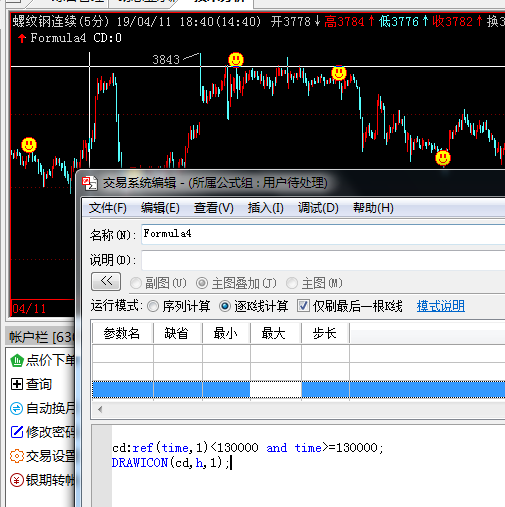Click the code line starting with cd:ref
The height and width of the screenshot is (507, 505).
[248, 448]
